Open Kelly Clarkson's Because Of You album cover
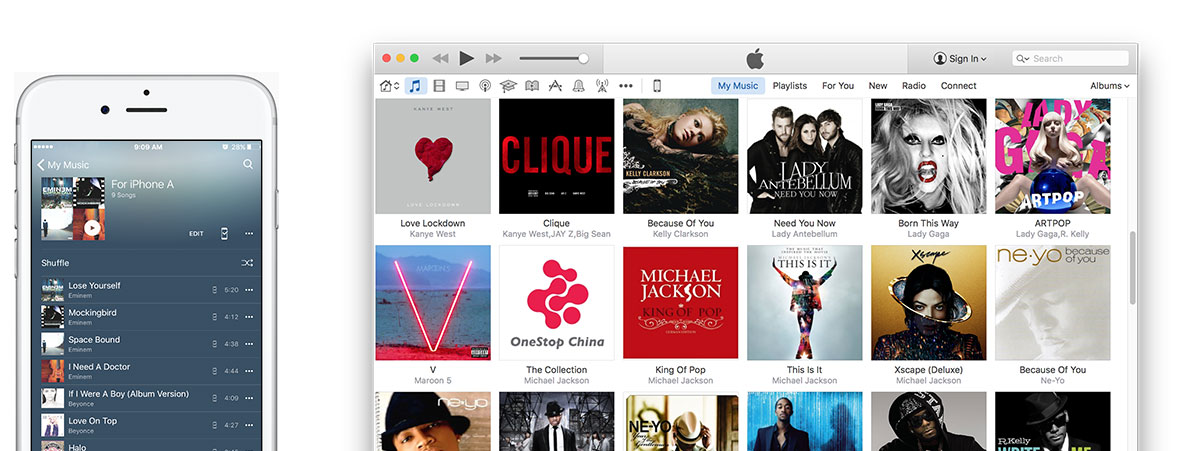 [681, 156]
